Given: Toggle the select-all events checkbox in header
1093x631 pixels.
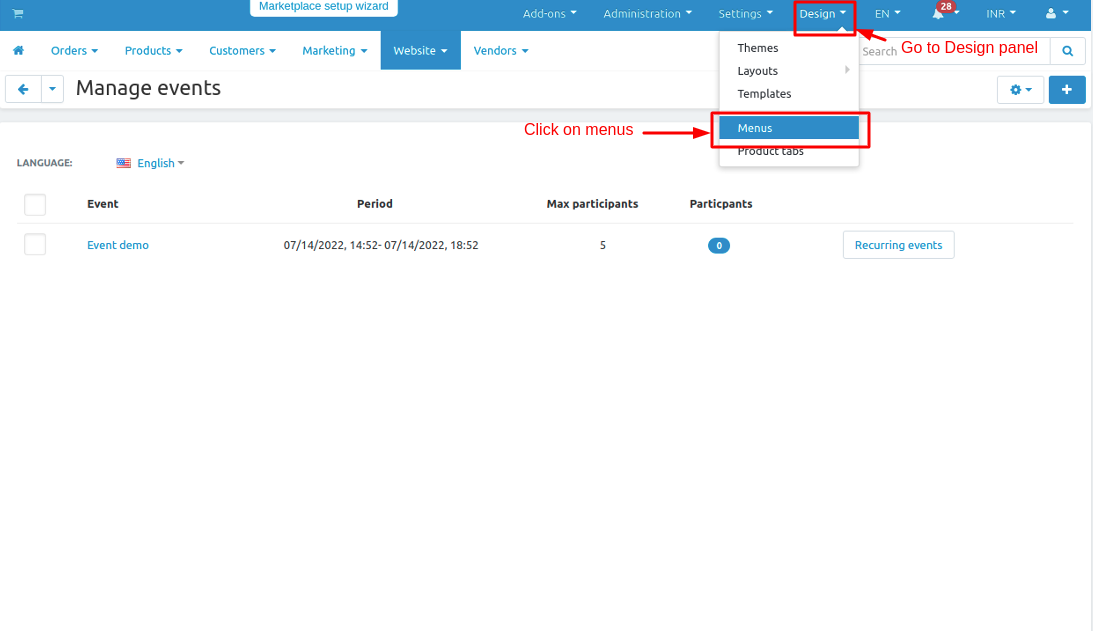Looking at the screenshot, I should click(x=35, y=204).
